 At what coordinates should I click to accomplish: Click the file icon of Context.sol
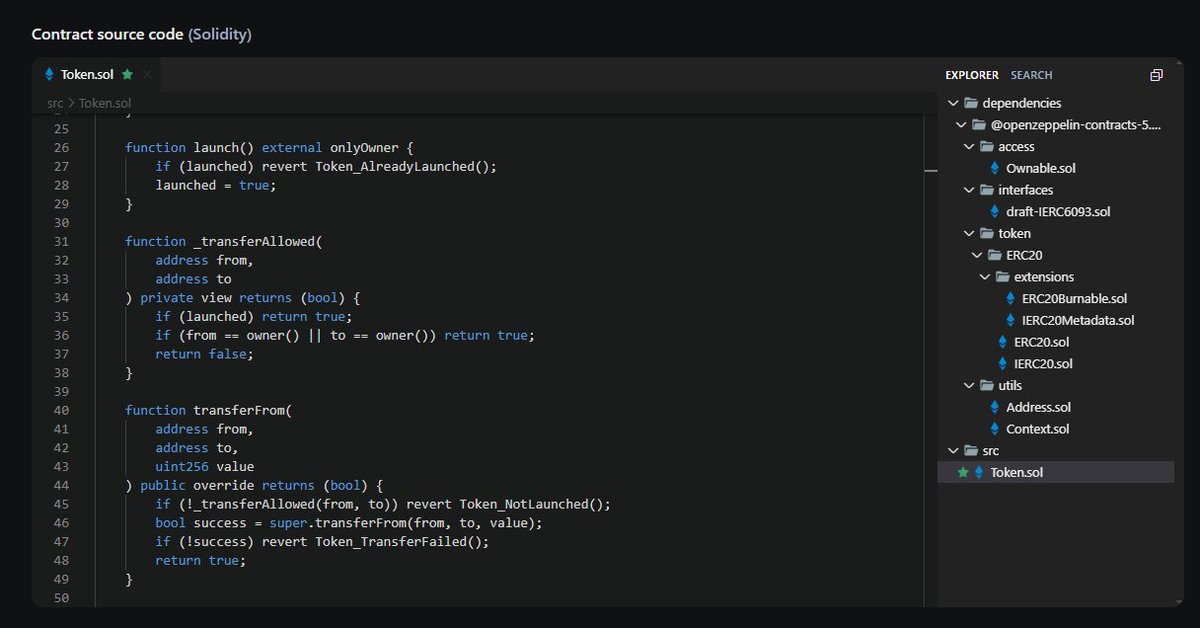995,429
